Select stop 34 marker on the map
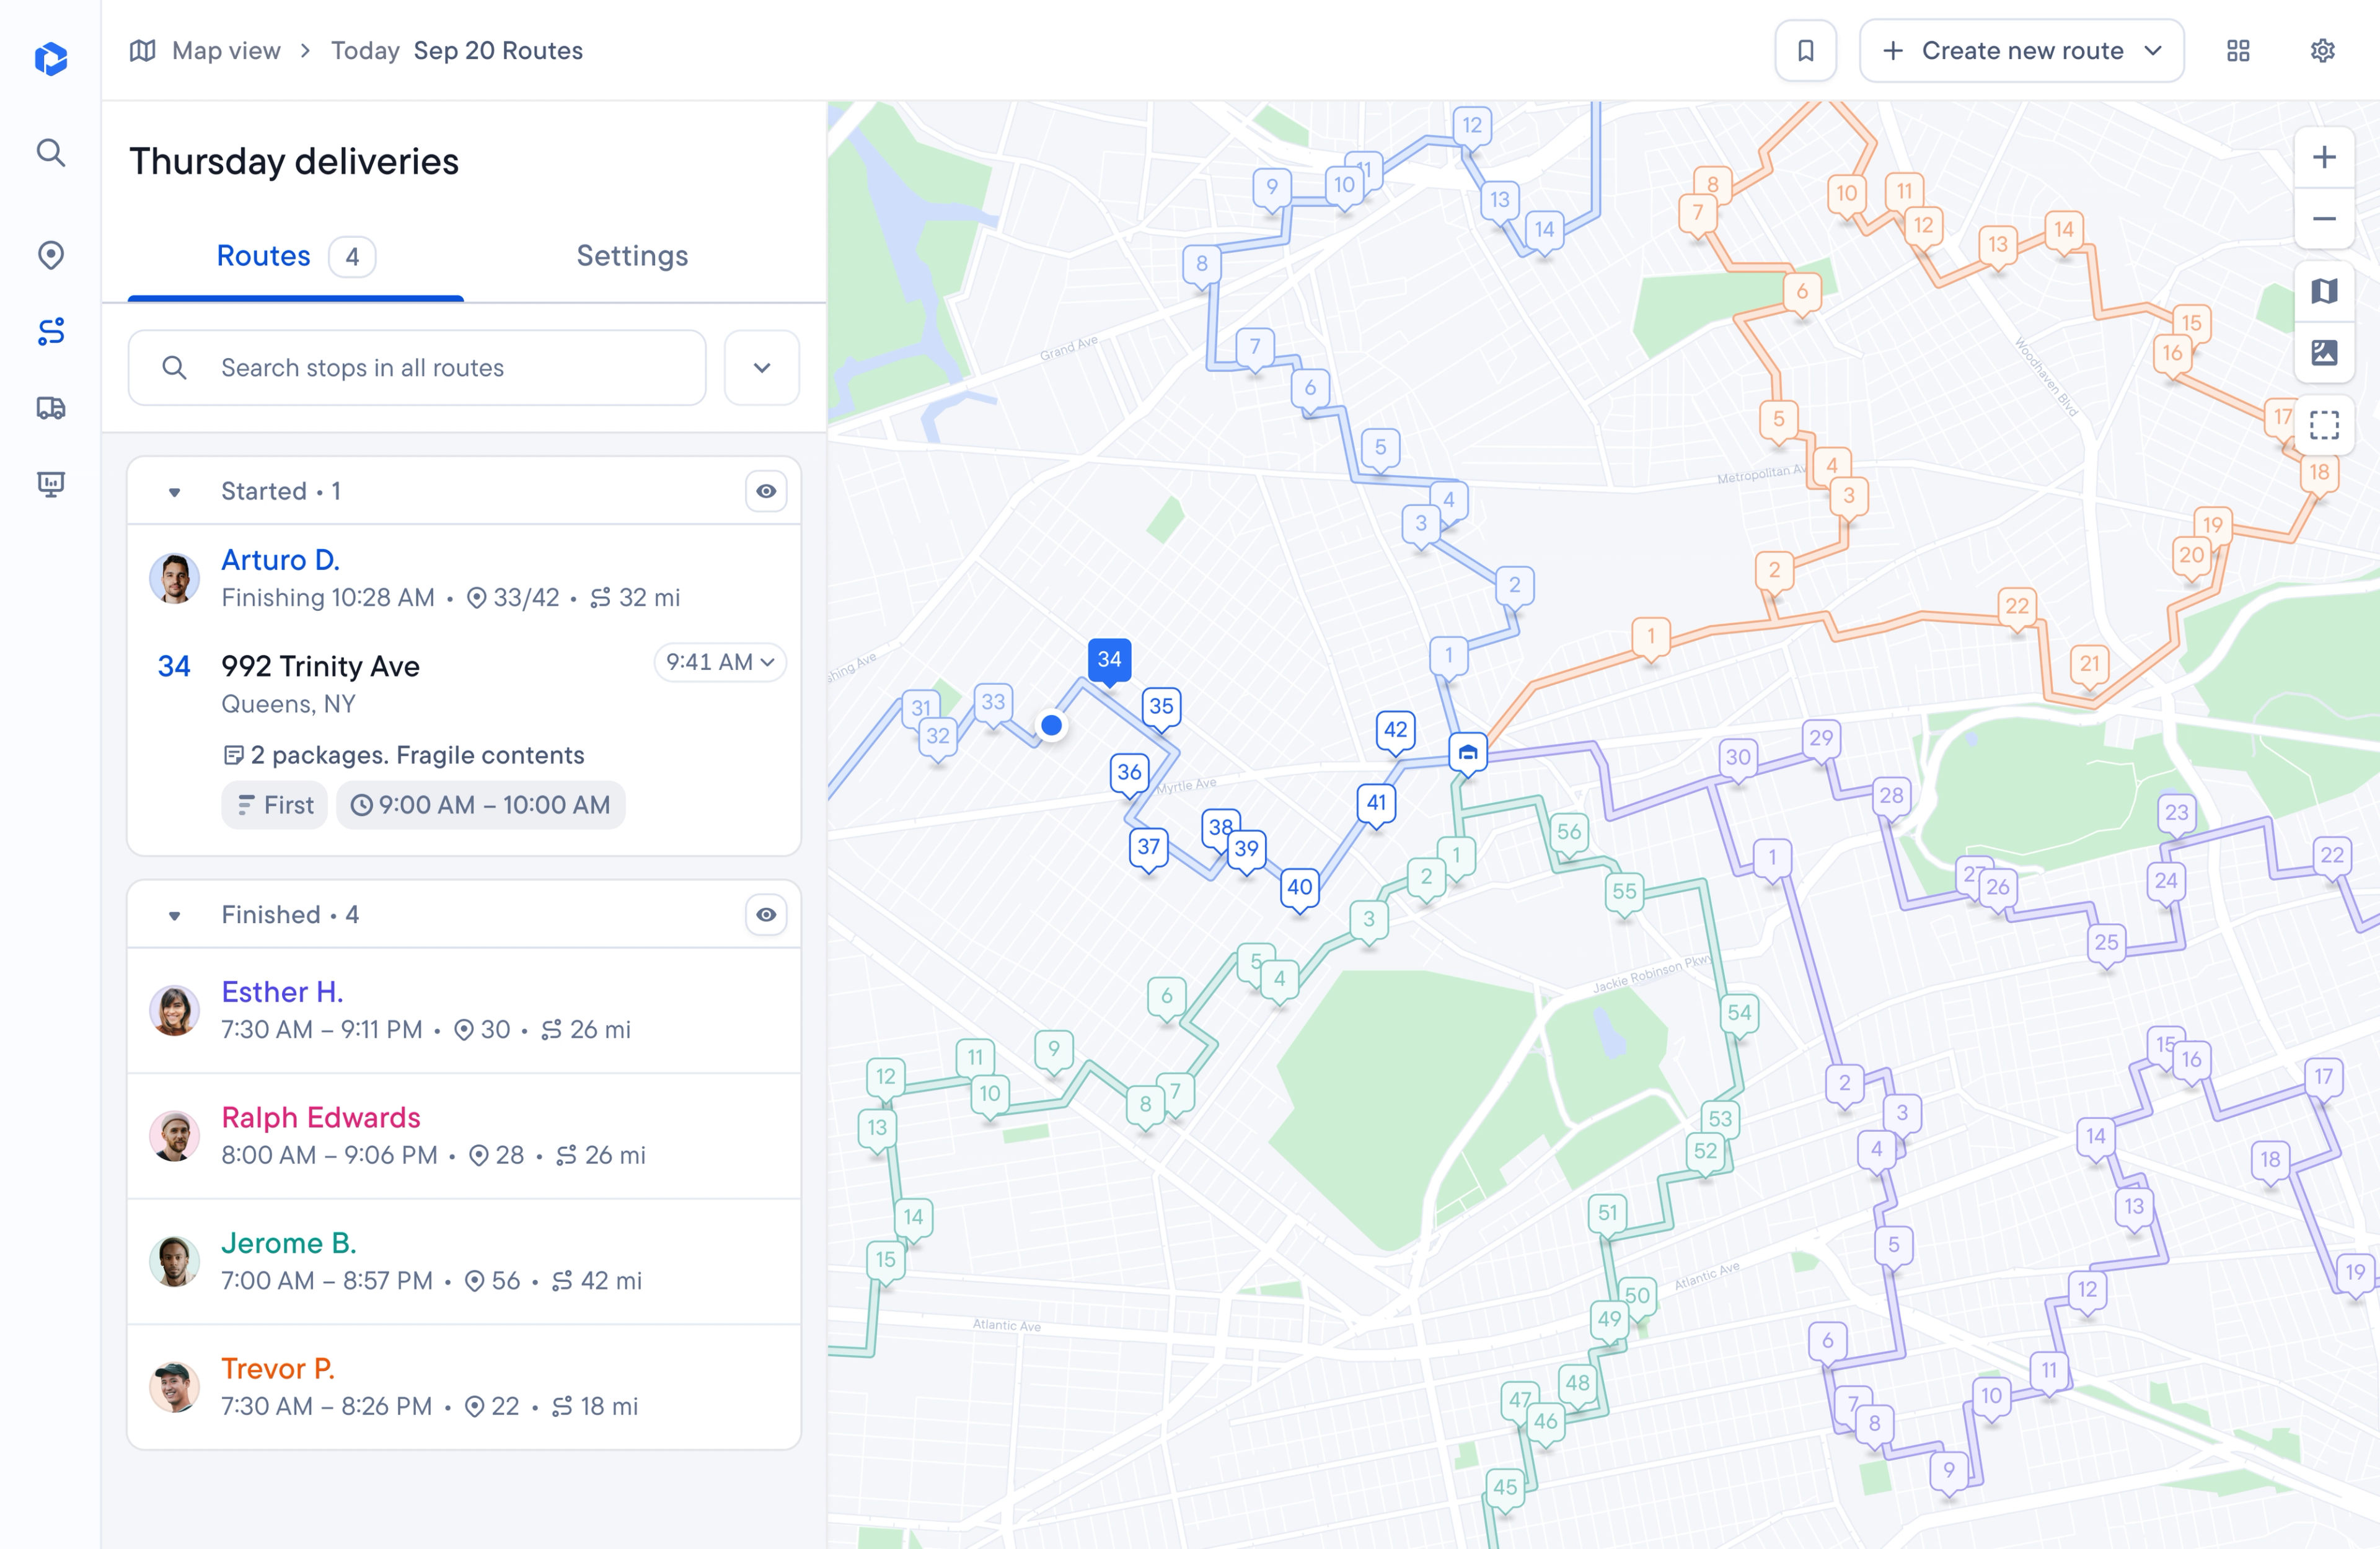2380x1549 pixels. 1109,661
